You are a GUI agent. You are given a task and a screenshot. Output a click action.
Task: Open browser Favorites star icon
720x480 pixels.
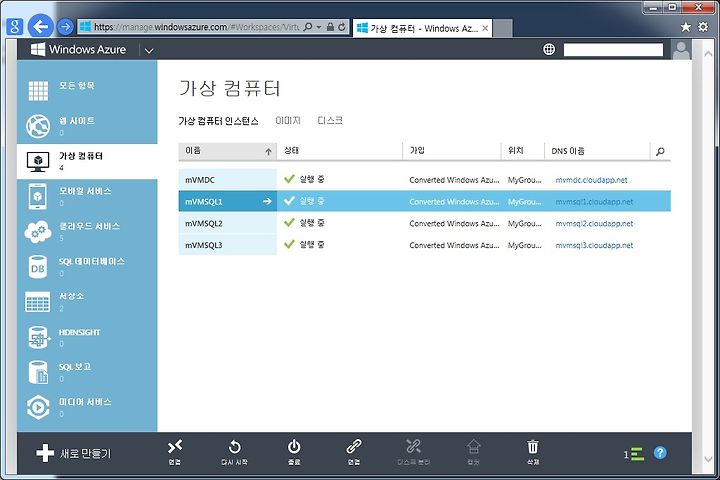[686, 27]
